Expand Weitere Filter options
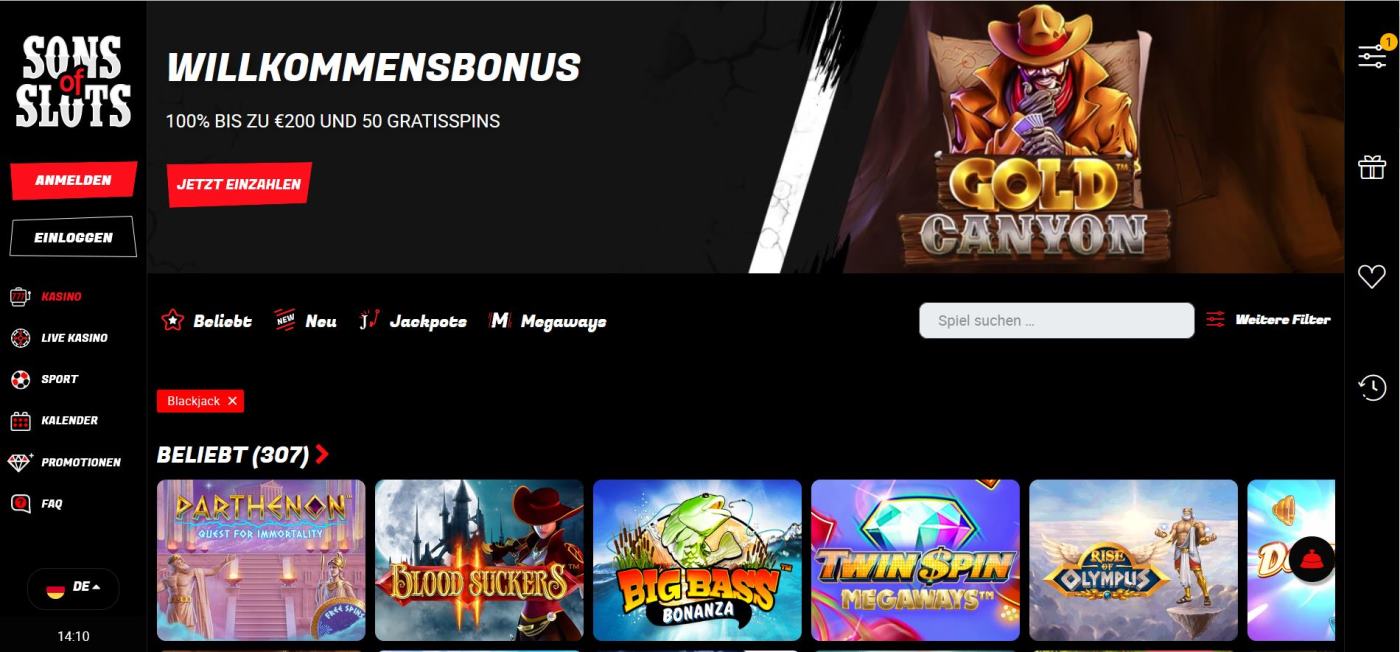The height and width of the screenshot is (652, 1400). [1268, 320]
